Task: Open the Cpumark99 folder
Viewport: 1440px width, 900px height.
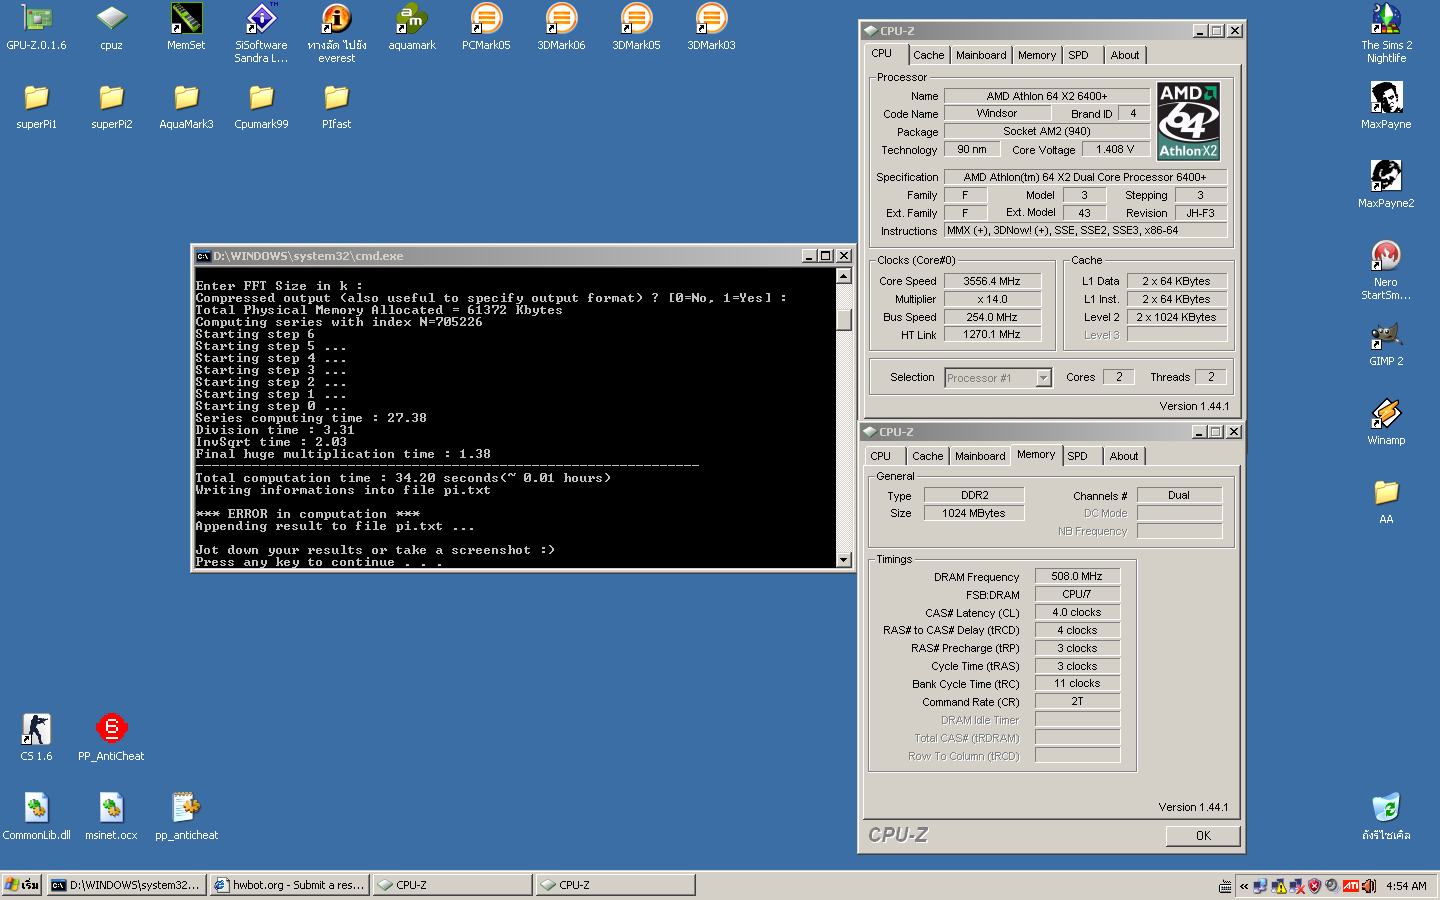Action: 261,106
